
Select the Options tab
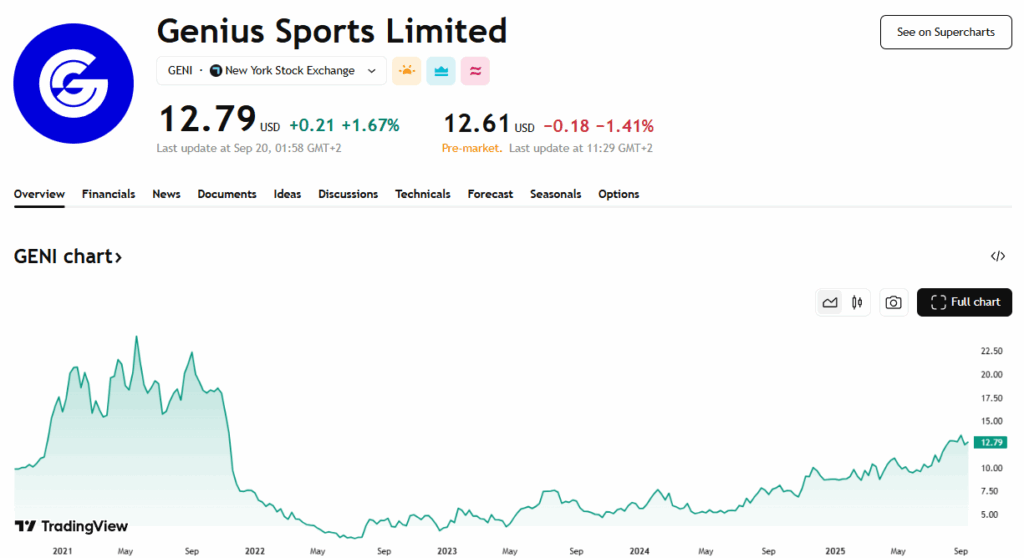pos(618,194)
